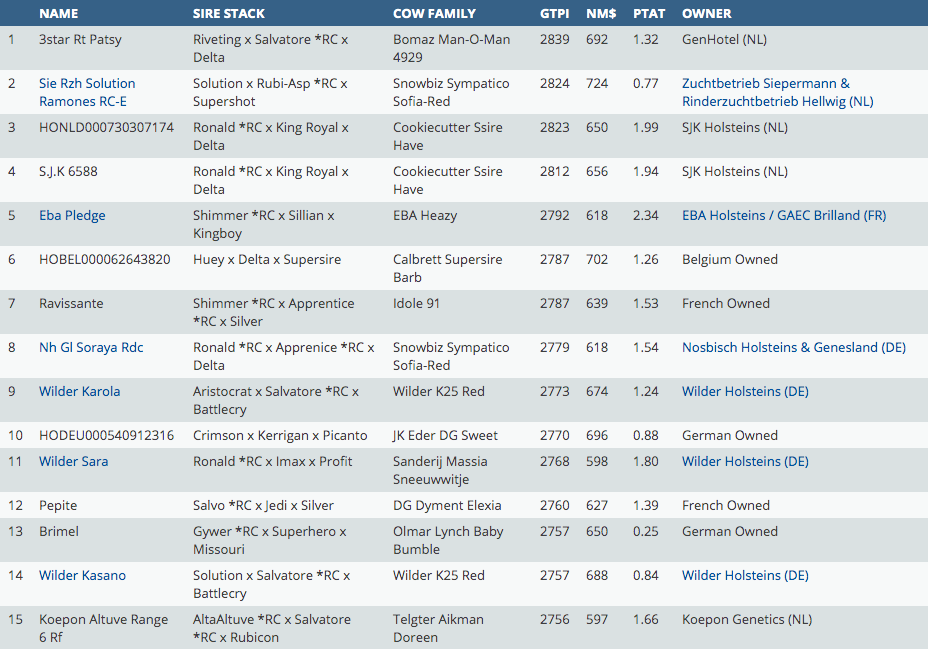928x649 pixels.
Task: Click the PTAT column header
Action: tap(649, 13)
